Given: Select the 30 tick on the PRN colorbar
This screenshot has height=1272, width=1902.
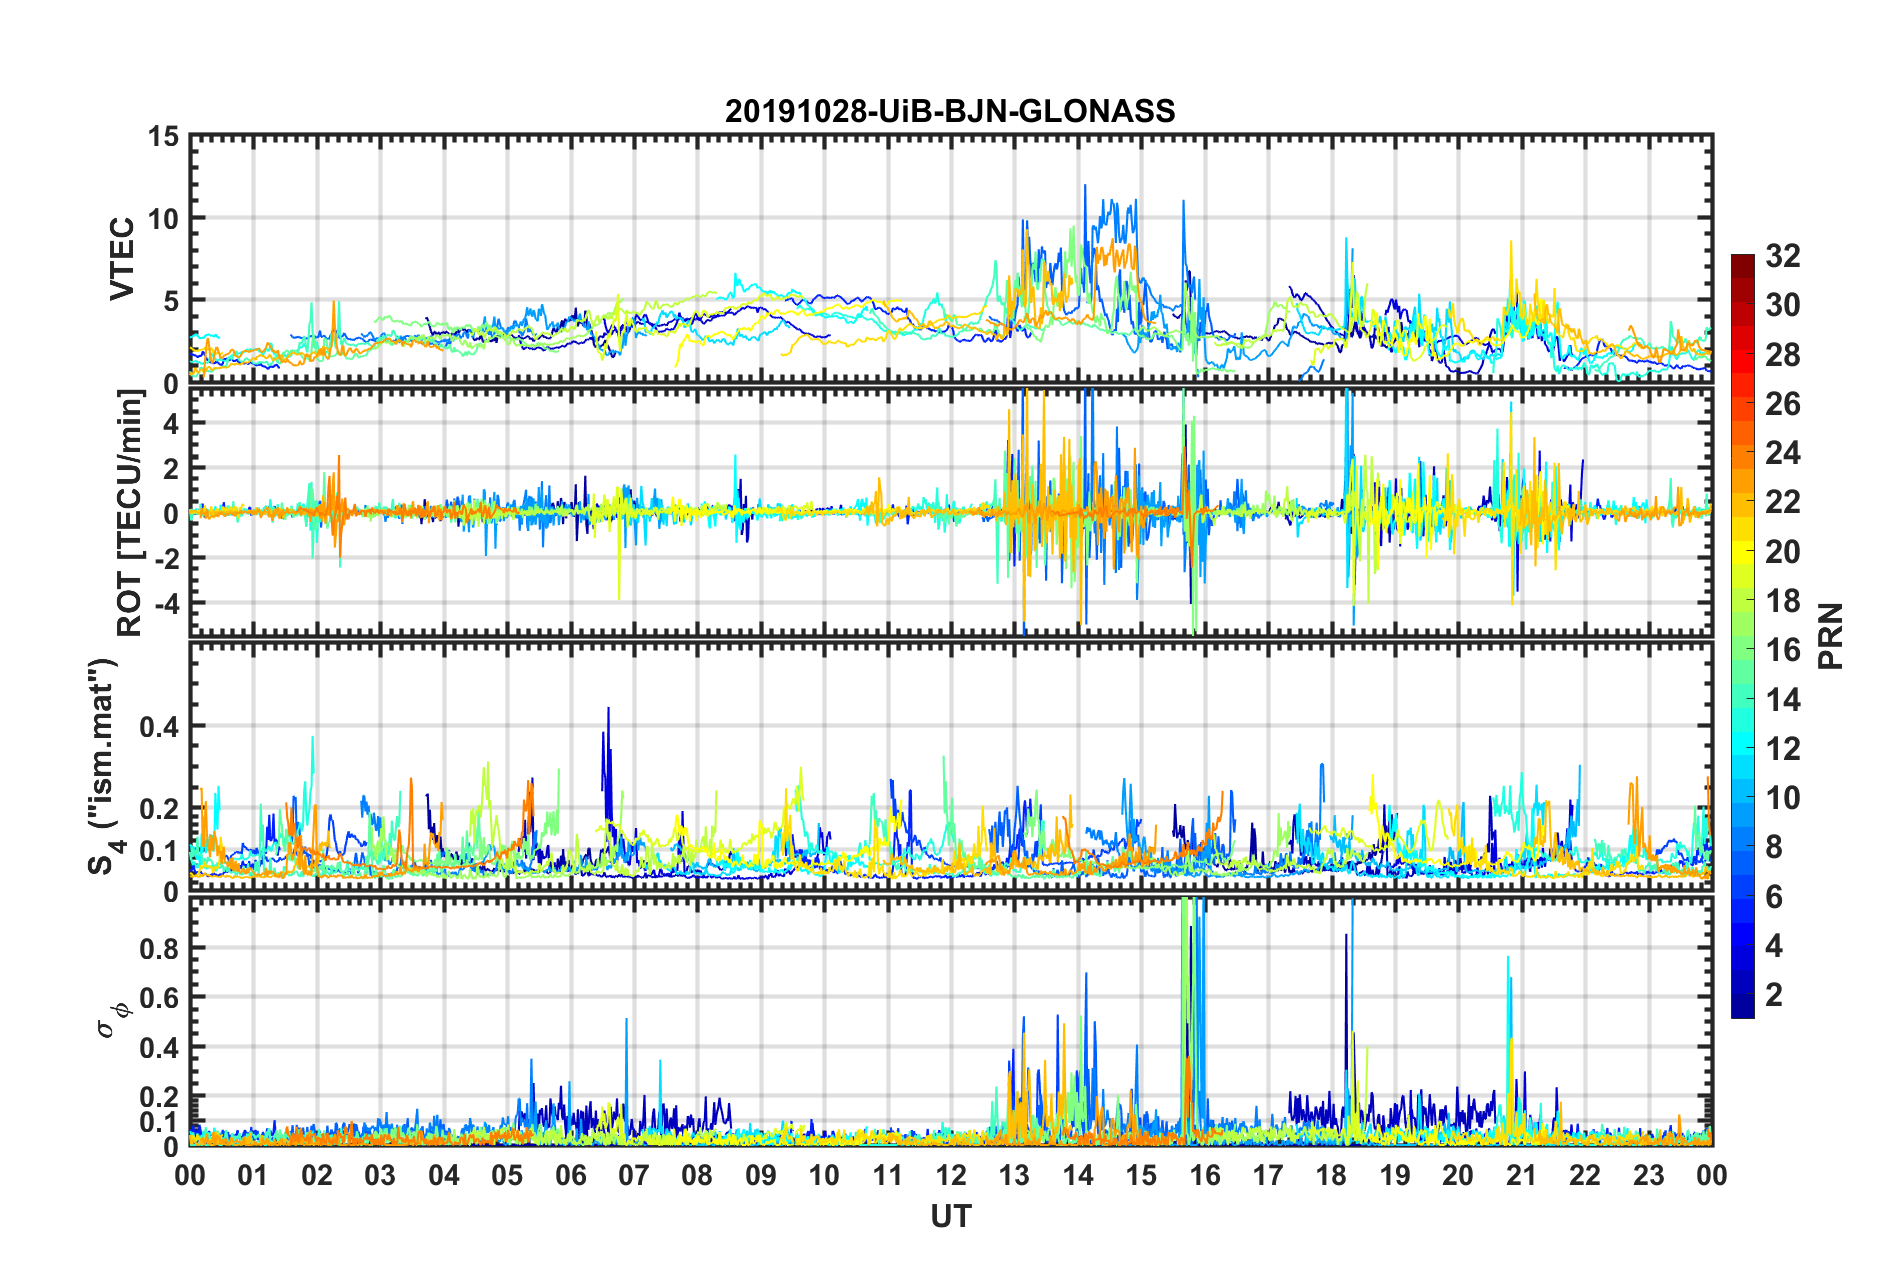Looking at the screenshot, I should pos(1783,305).
